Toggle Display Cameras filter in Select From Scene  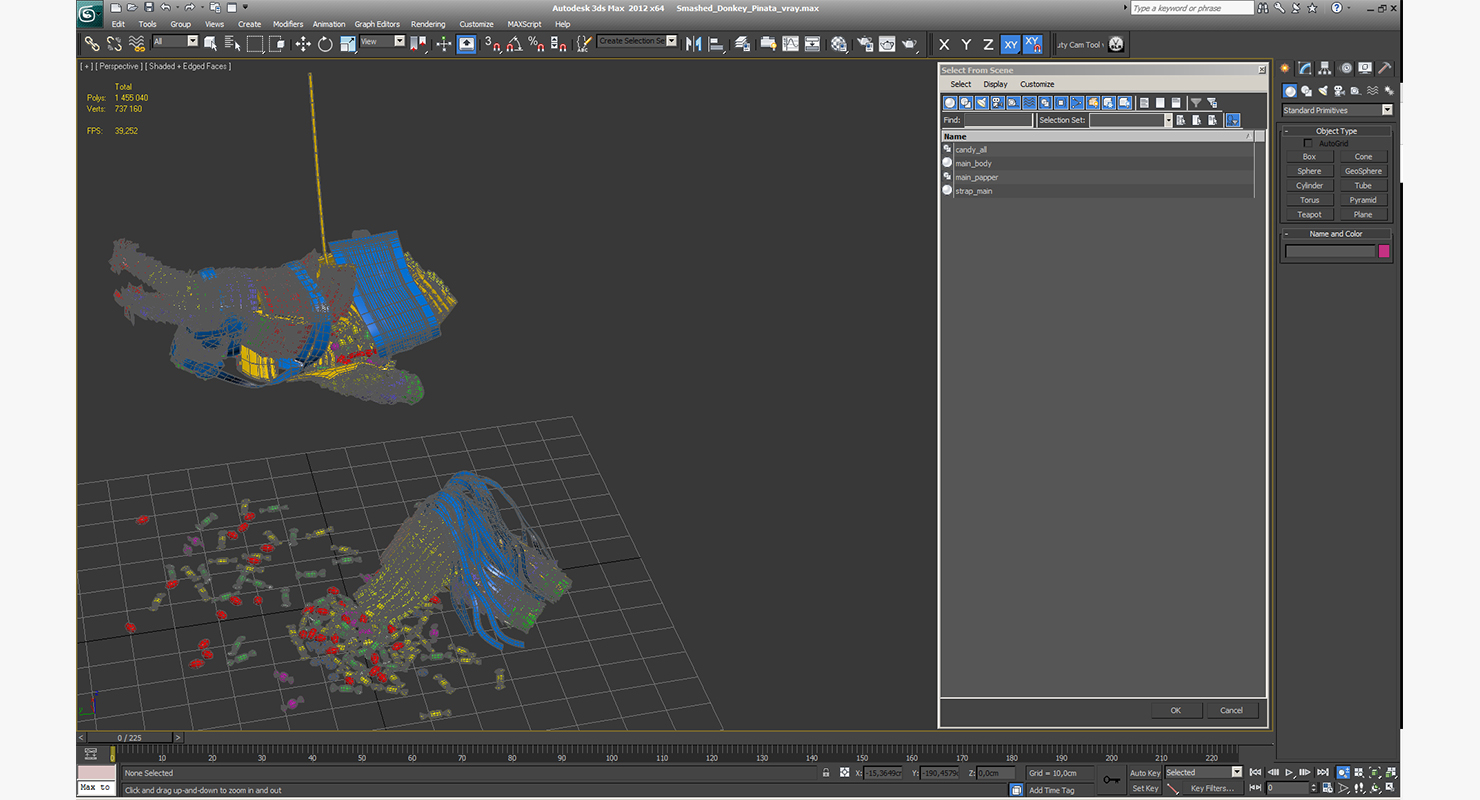(997, 103)
